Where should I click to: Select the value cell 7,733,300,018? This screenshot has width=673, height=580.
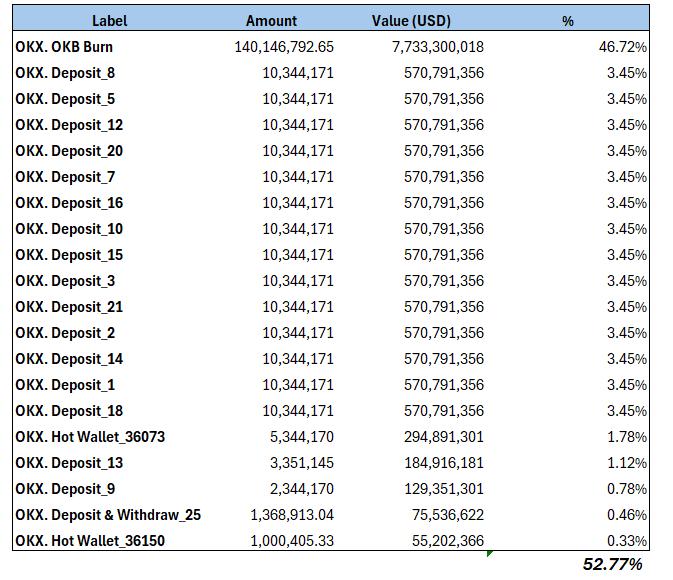pos(437,47)
